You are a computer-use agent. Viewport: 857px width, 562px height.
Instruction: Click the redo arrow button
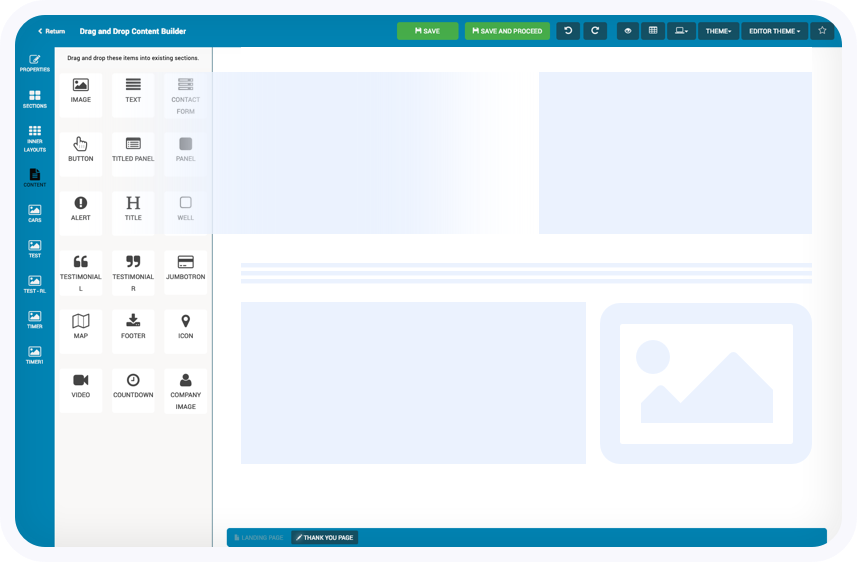(595, 31)
